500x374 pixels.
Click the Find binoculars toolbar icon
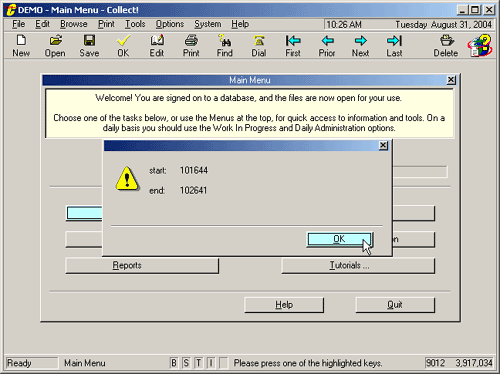point(225,41)
